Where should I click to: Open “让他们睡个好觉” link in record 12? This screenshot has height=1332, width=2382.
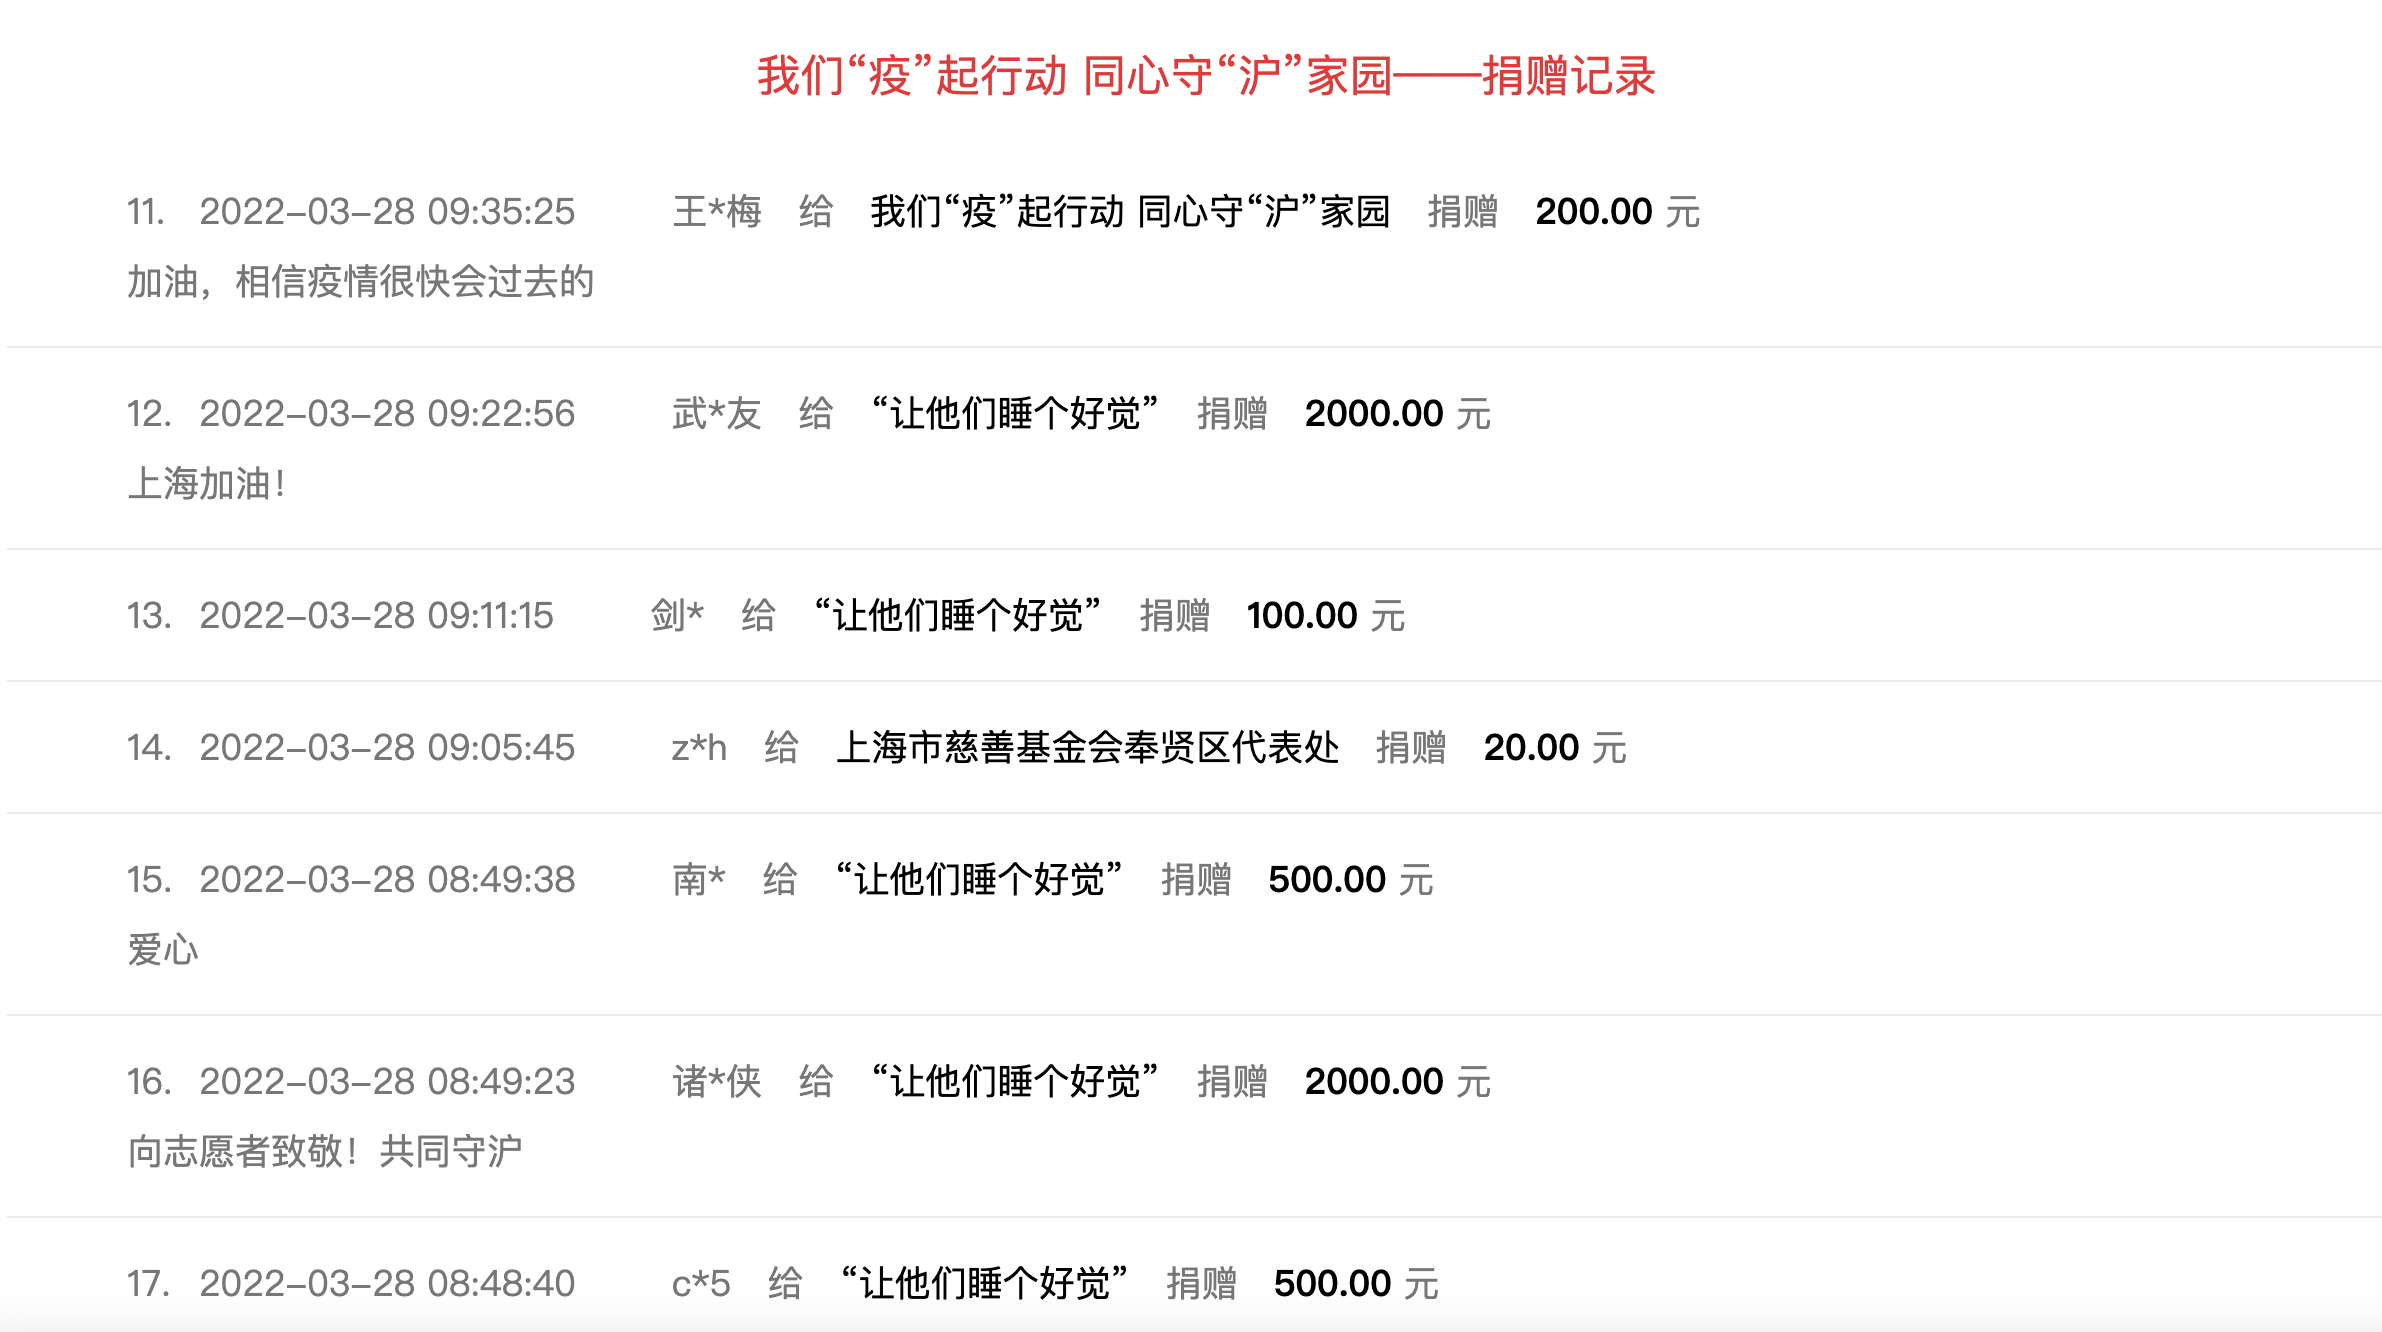[1014, 414]
